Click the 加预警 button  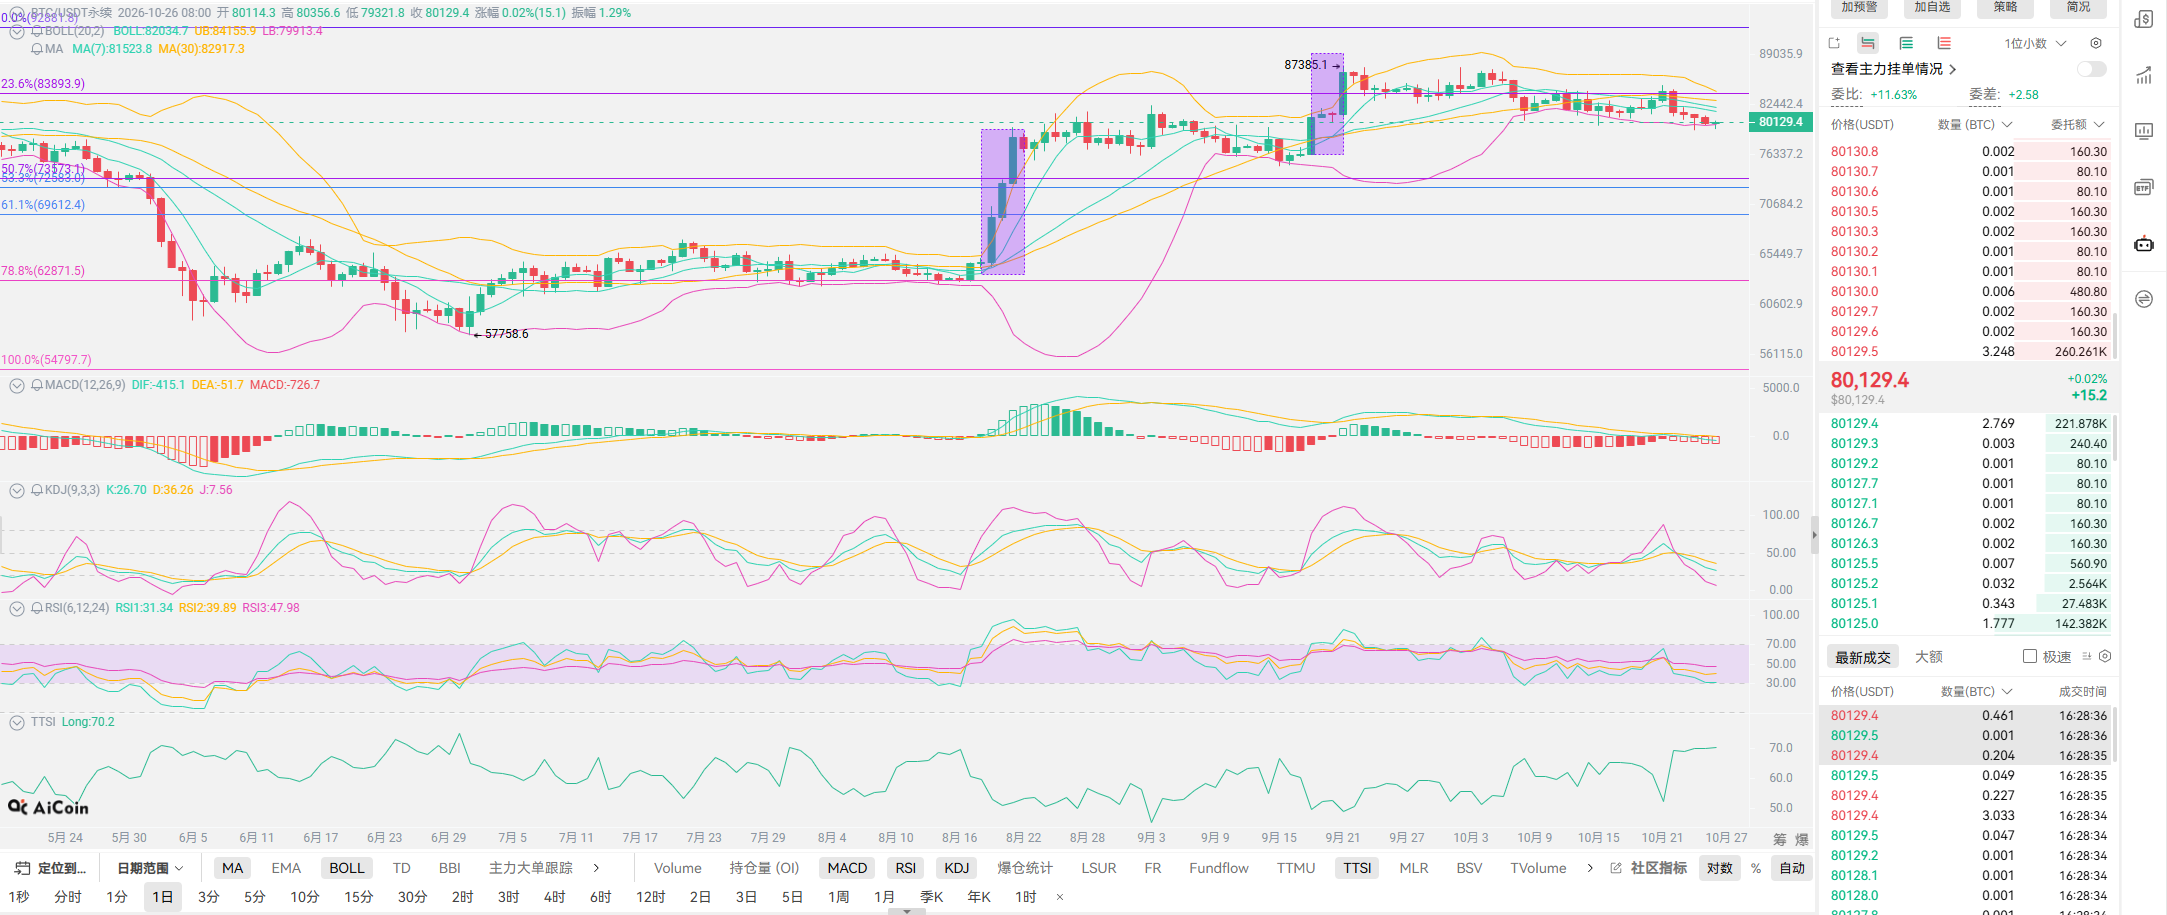(1860, 7)
